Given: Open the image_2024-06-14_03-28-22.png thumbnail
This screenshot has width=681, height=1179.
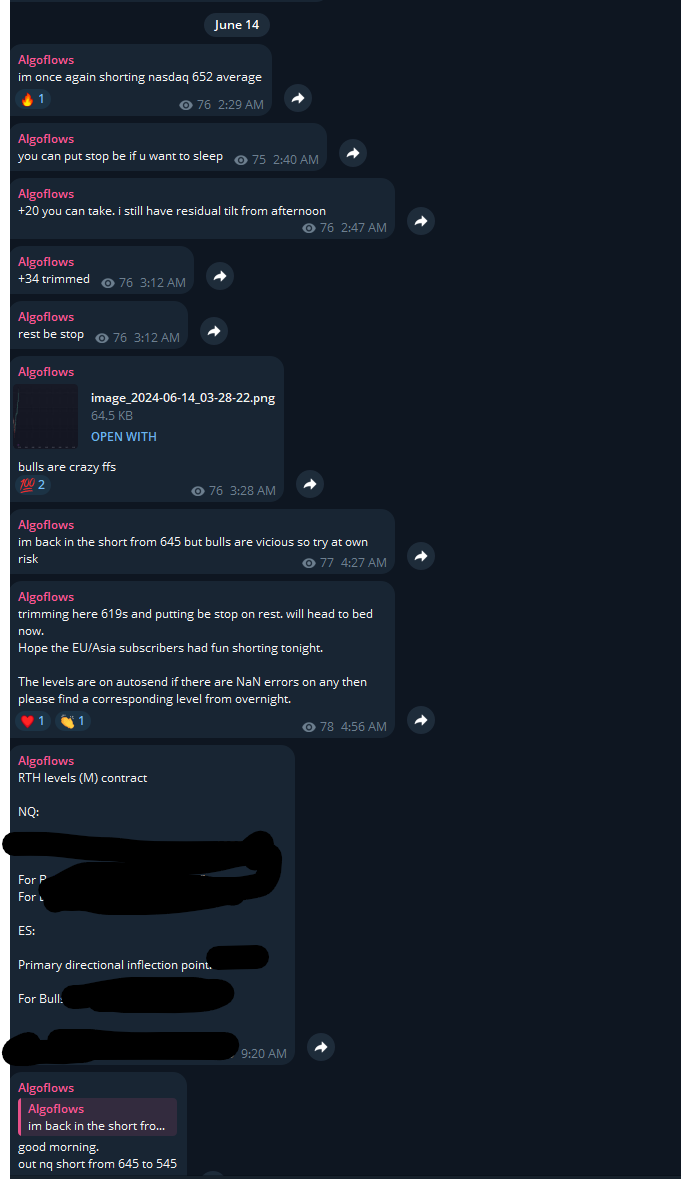Looking at the screenshot, I should pyautogui.click(x=46, y=417).
